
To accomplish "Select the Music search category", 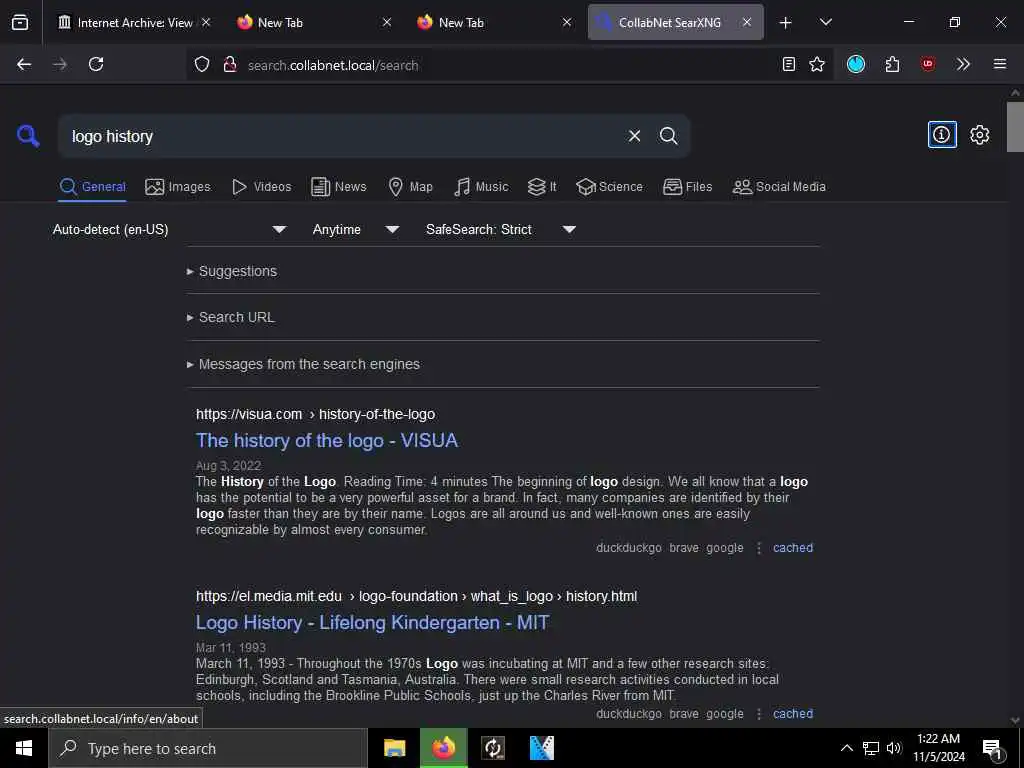I will tap(481, 187).
